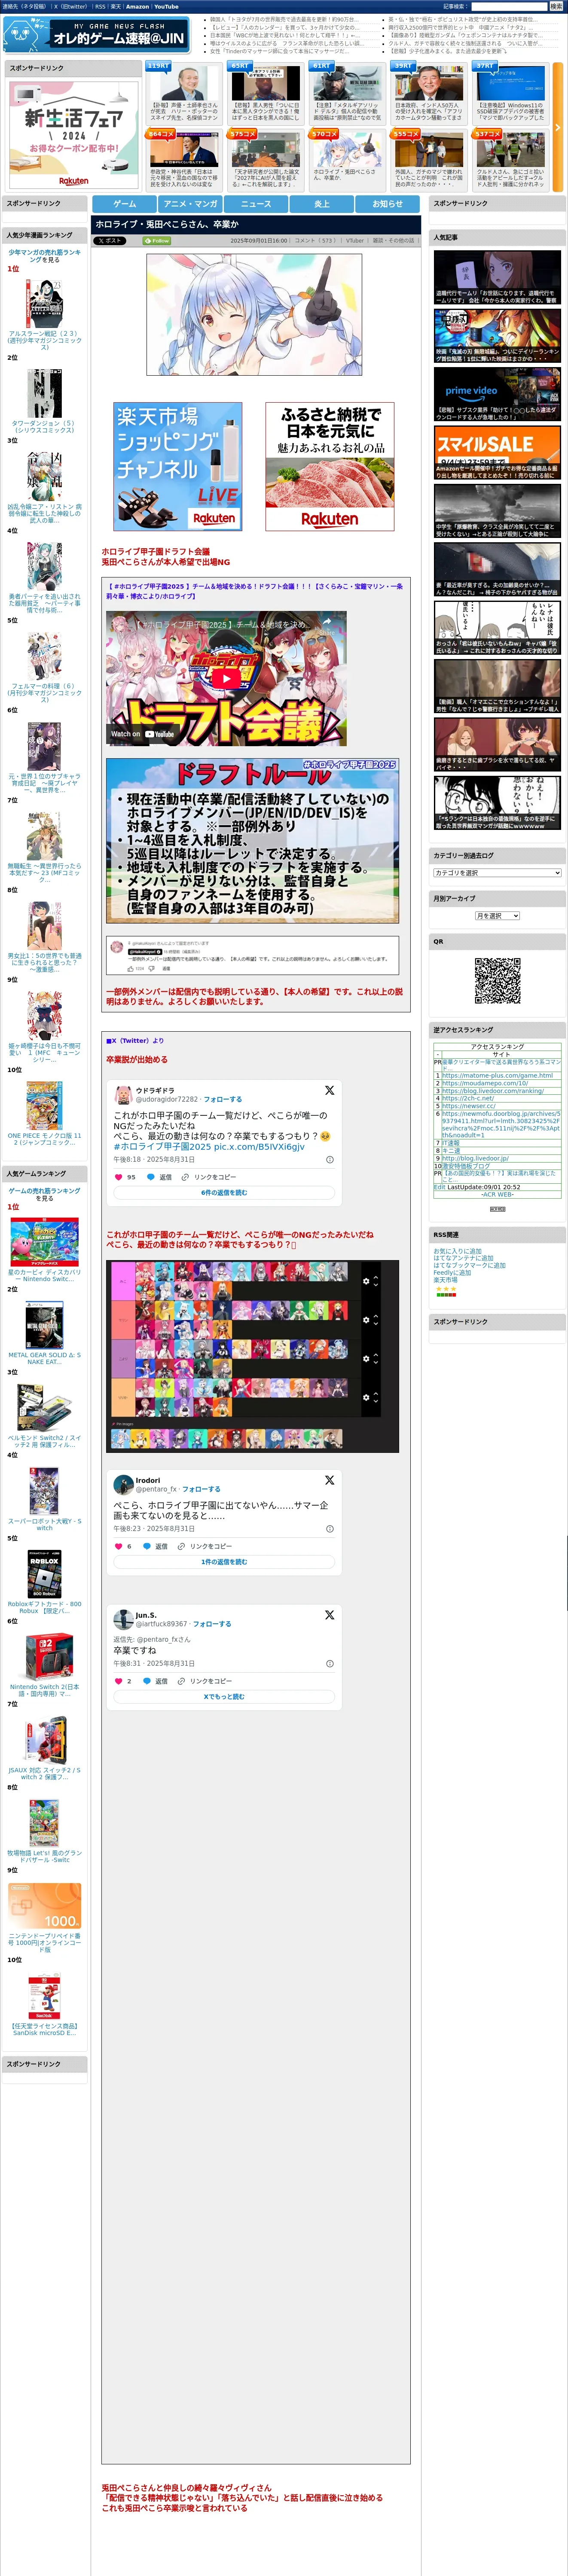
Task: Open info icon on ウドラギドラ's tweet
Action: coord(330,1159)
